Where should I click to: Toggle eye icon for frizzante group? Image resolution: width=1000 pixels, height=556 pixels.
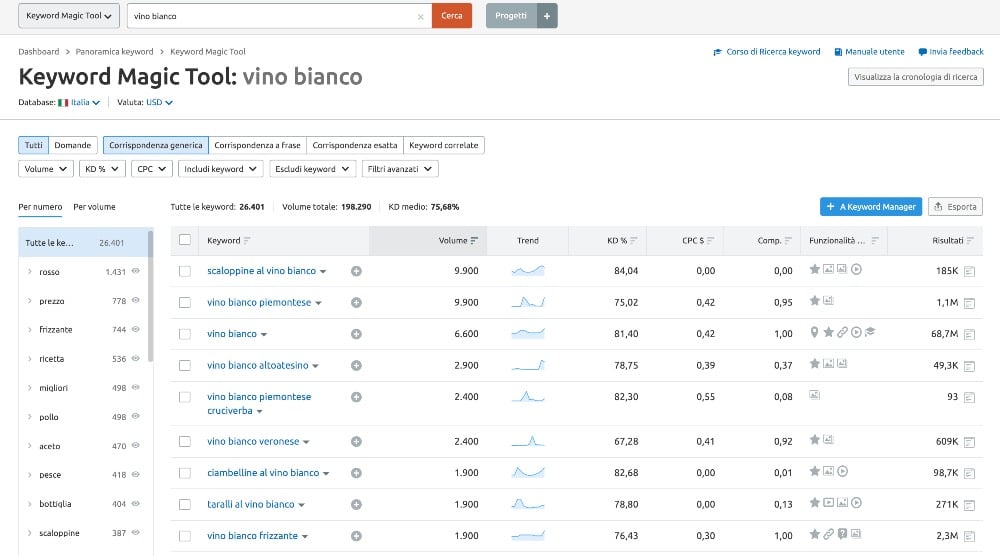tap(135, 329)
